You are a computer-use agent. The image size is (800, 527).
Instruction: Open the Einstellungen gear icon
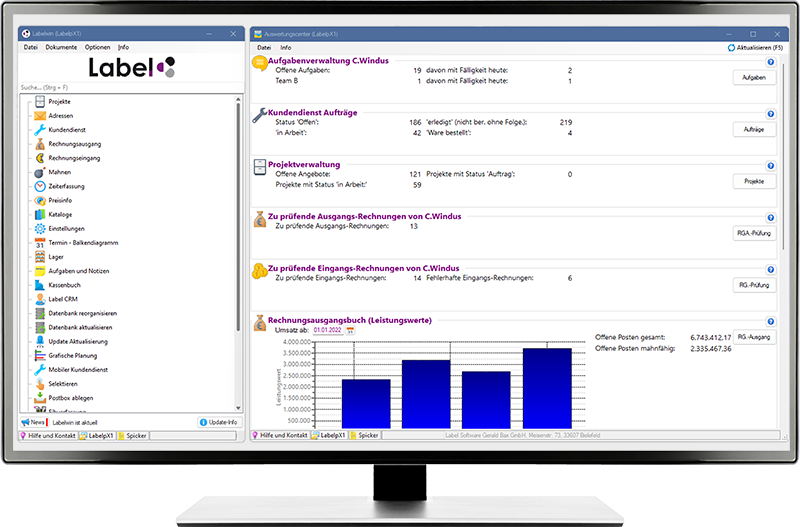coord(40,229)
